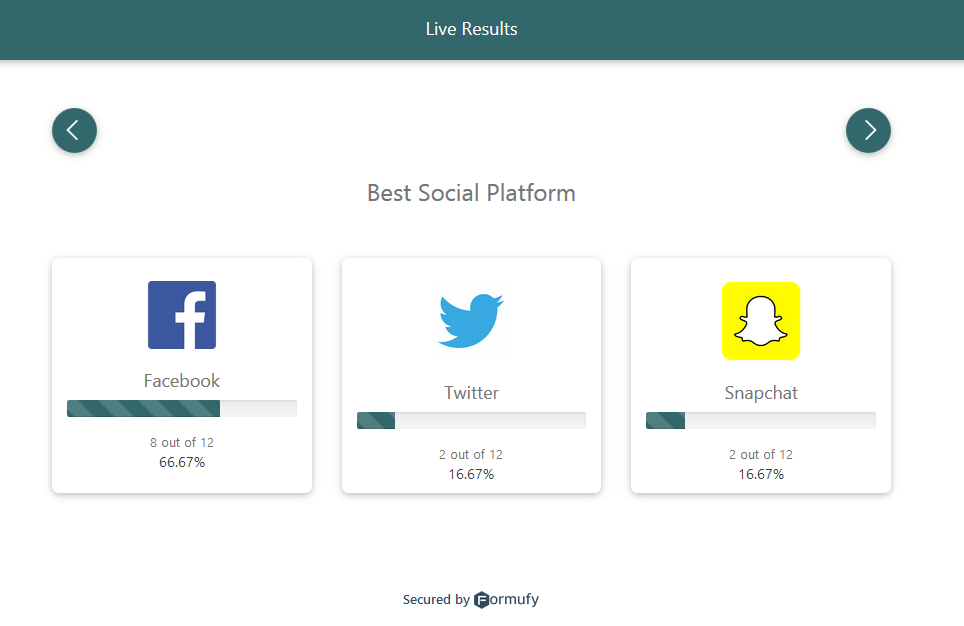Click the Snapchat progress bar
This screenshot has width=964, height=626.
[760, 420]
